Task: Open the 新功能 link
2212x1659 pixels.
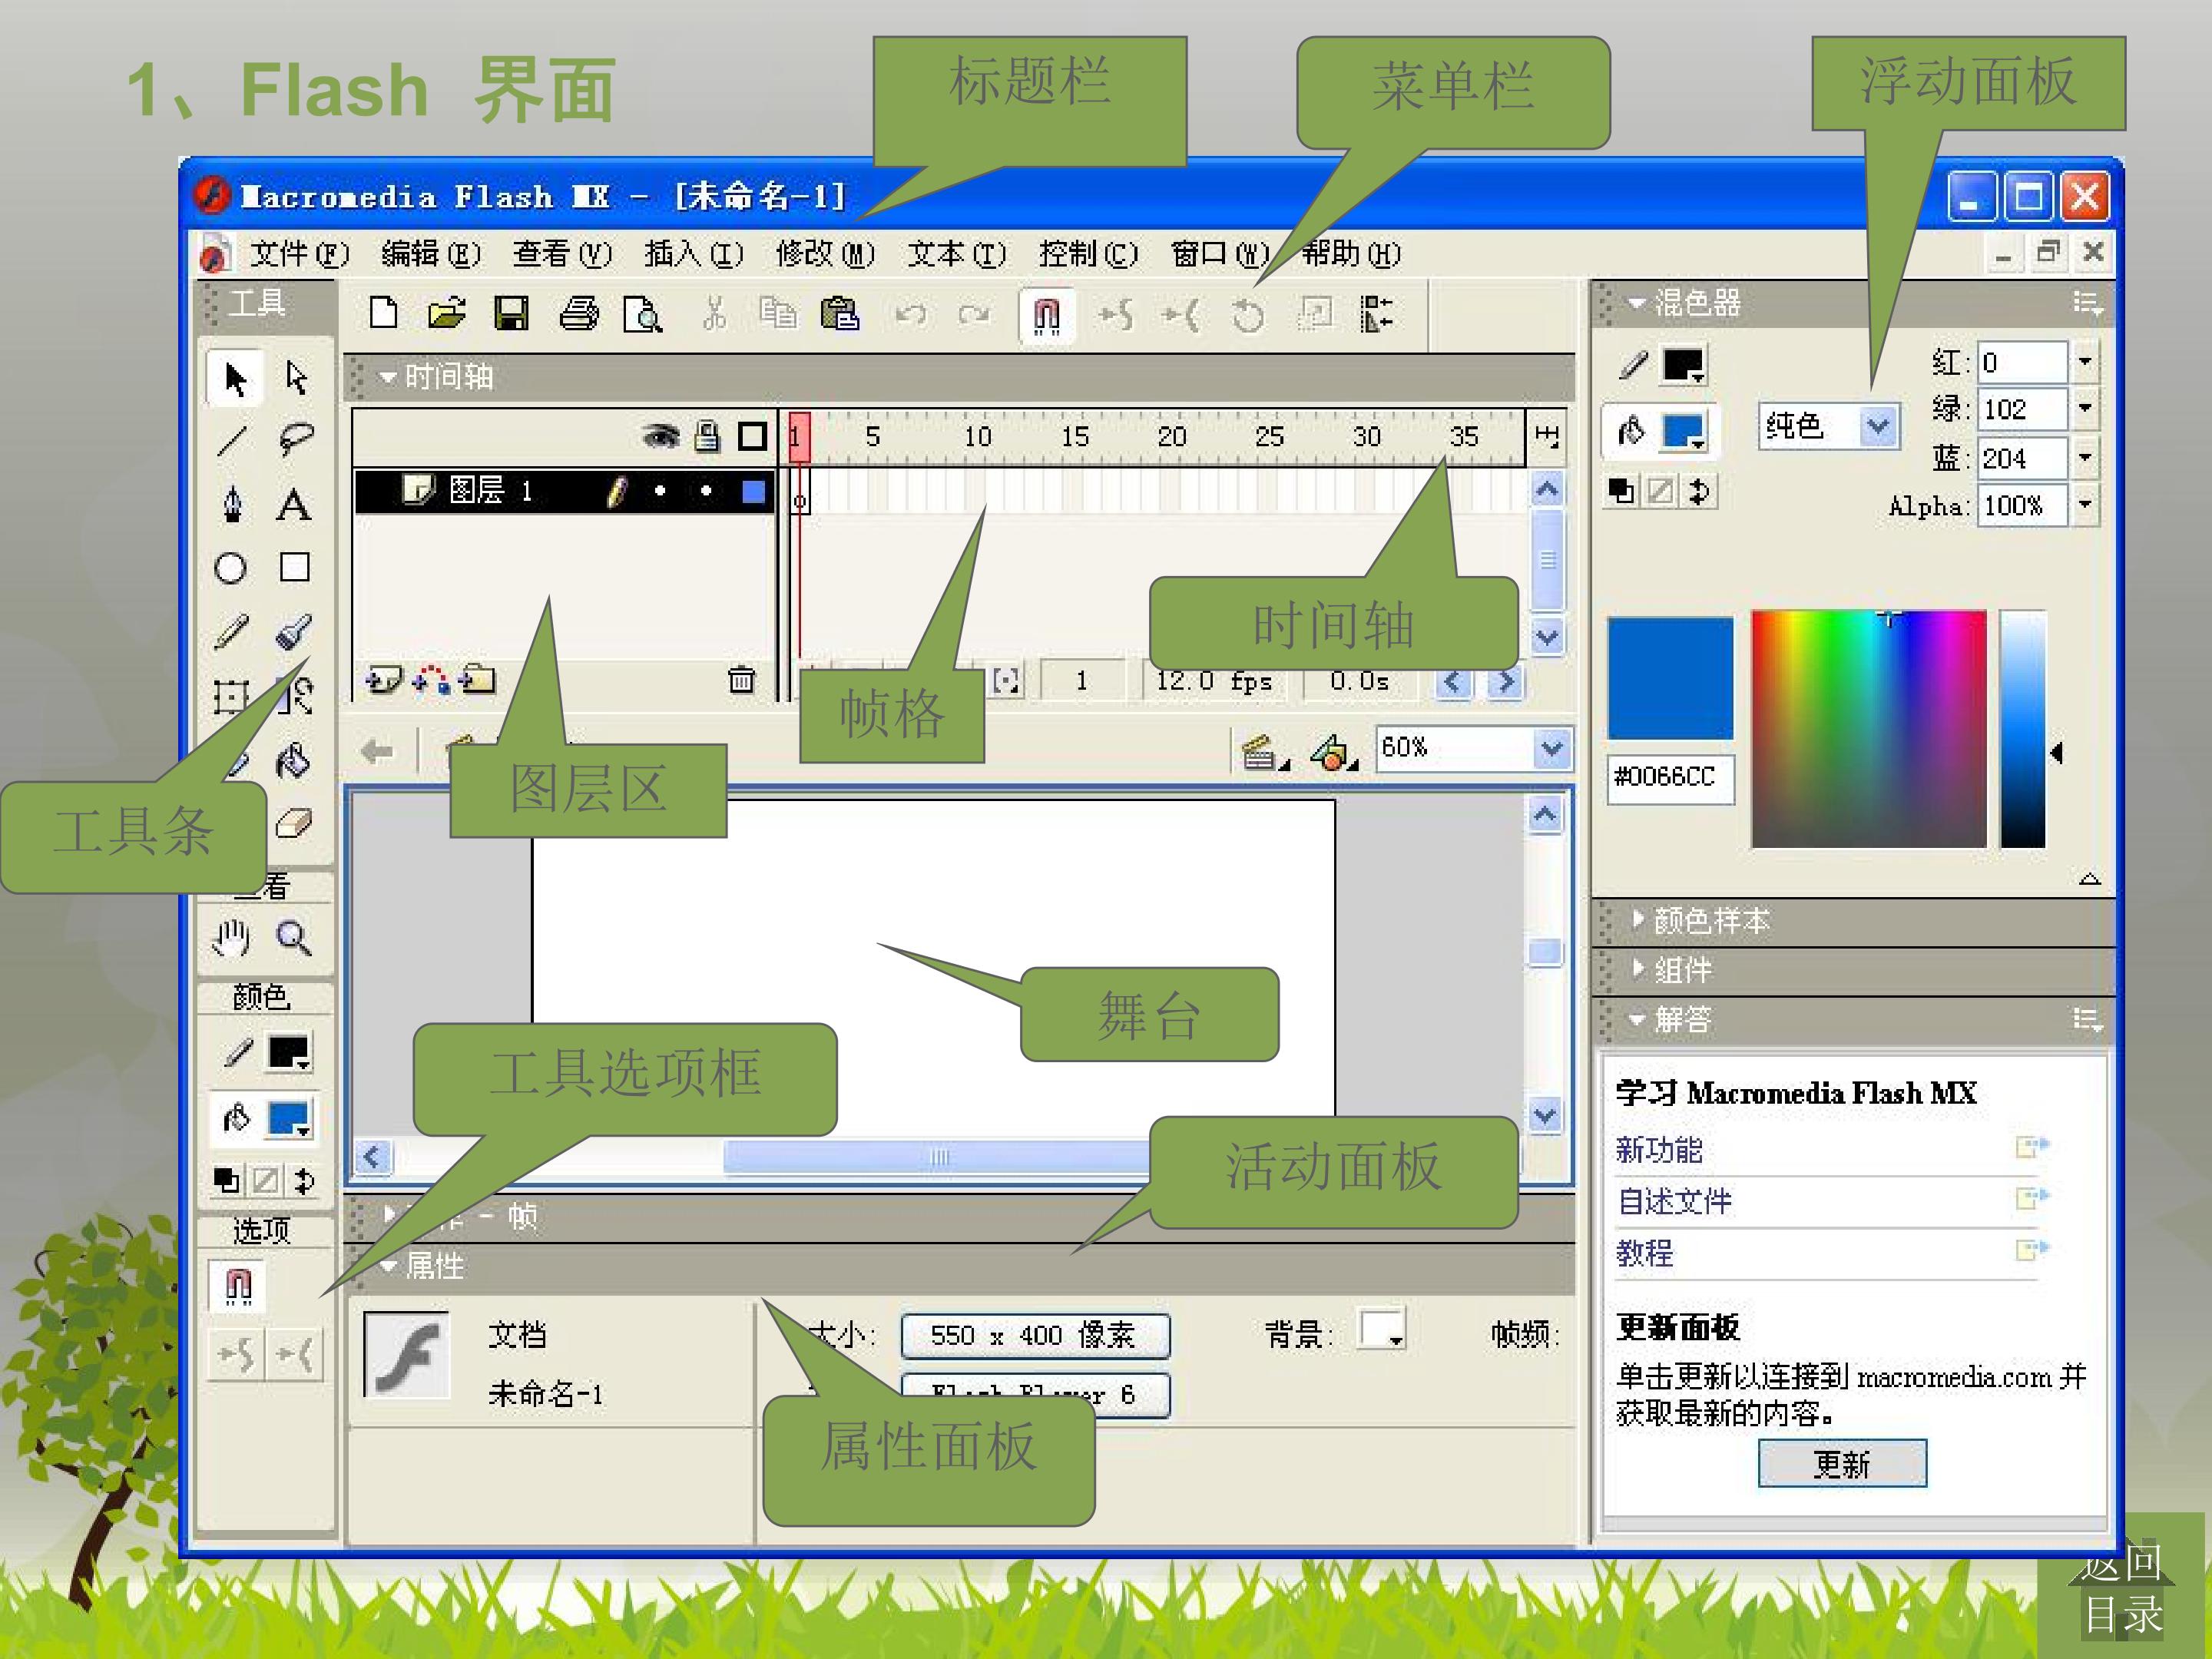Action: coord(1659,1150)
